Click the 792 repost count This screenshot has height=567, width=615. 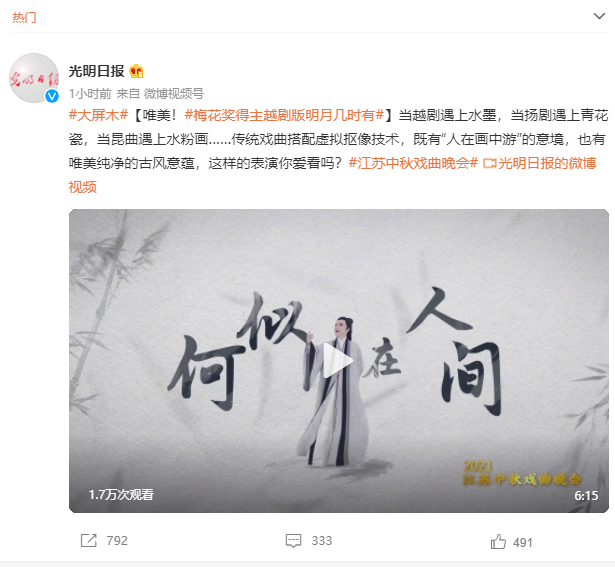click(x=117, y=541)
